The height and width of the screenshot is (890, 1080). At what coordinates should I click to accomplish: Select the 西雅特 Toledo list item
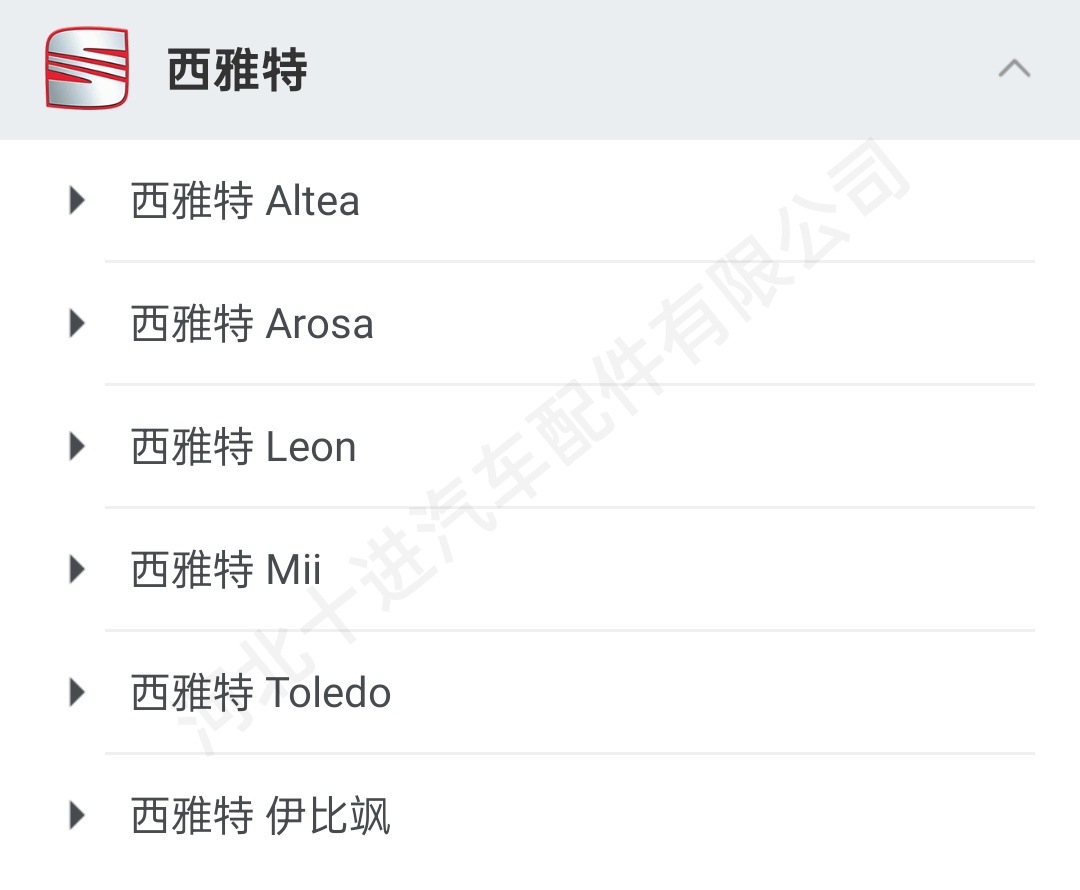point(261,693)
